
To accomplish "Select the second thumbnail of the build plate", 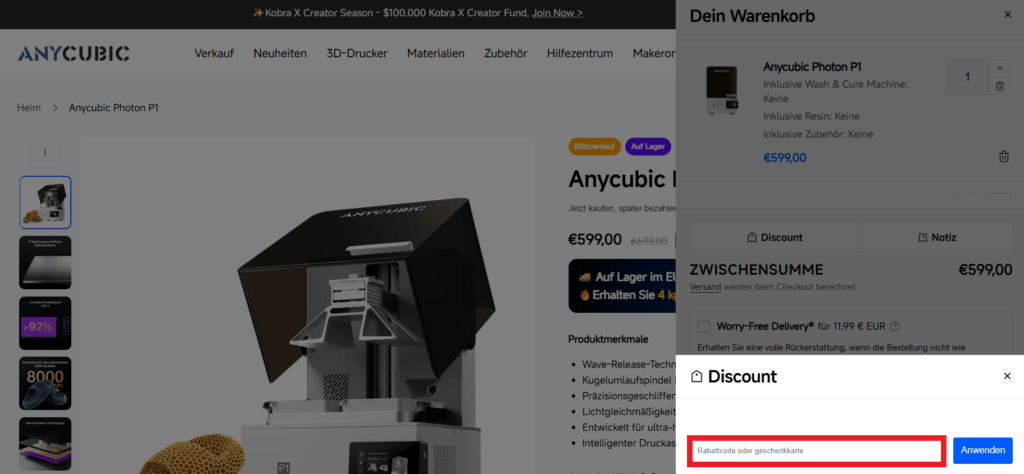I will click(45, 262).
